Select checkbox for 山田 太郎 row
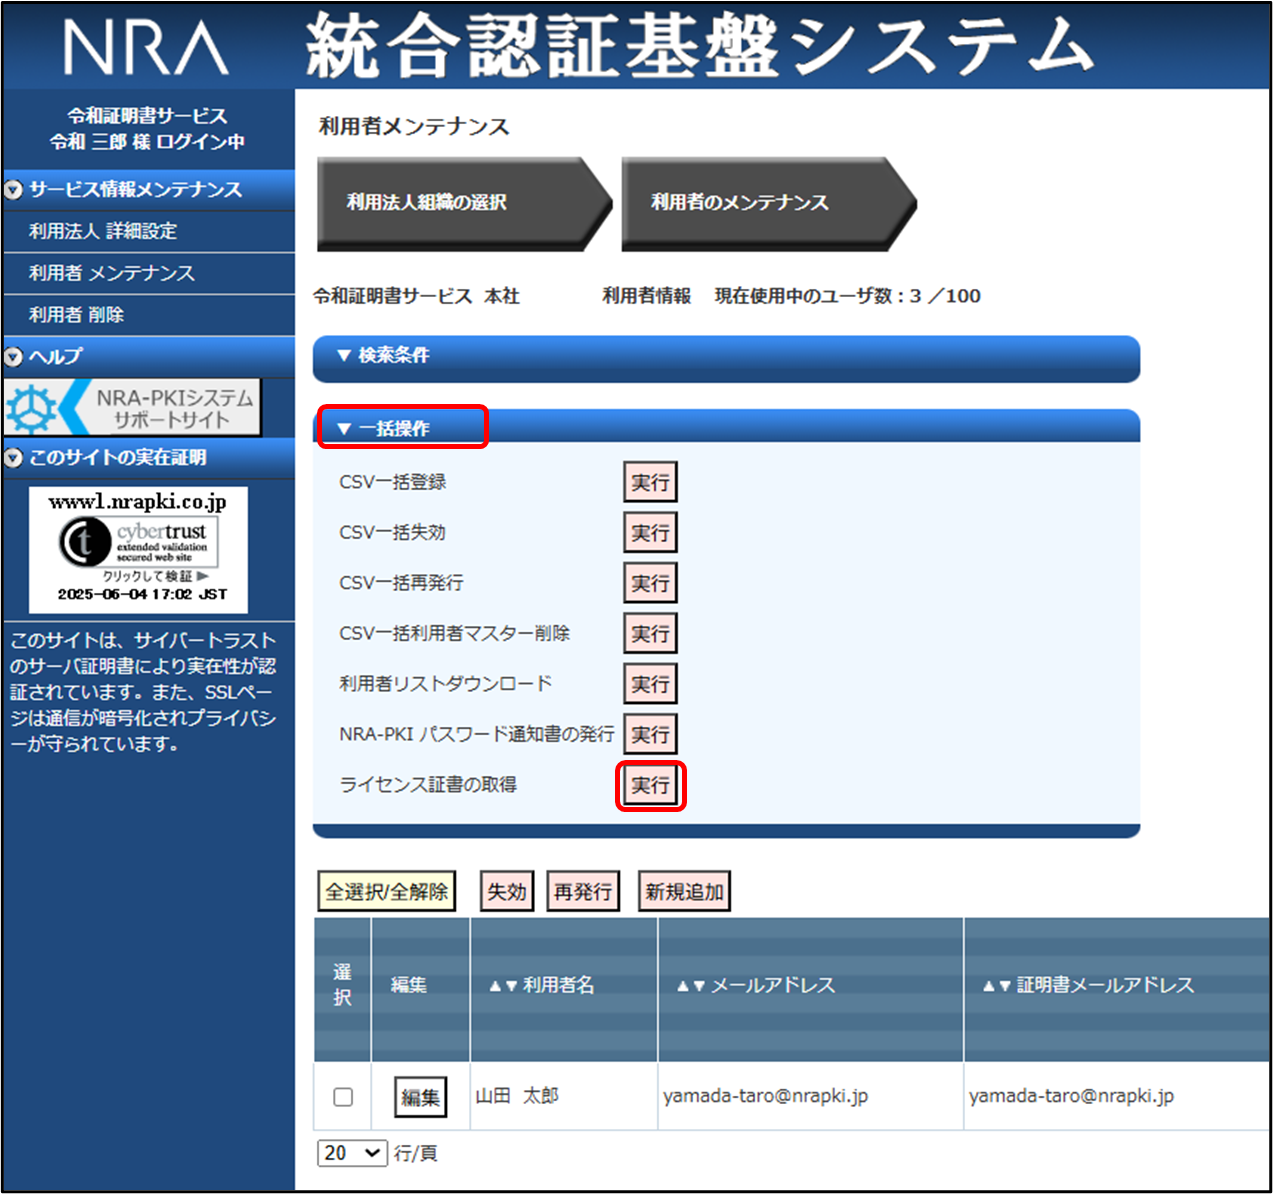Viewport: 1273px width, 1194px height. (x=343, y=1097)
